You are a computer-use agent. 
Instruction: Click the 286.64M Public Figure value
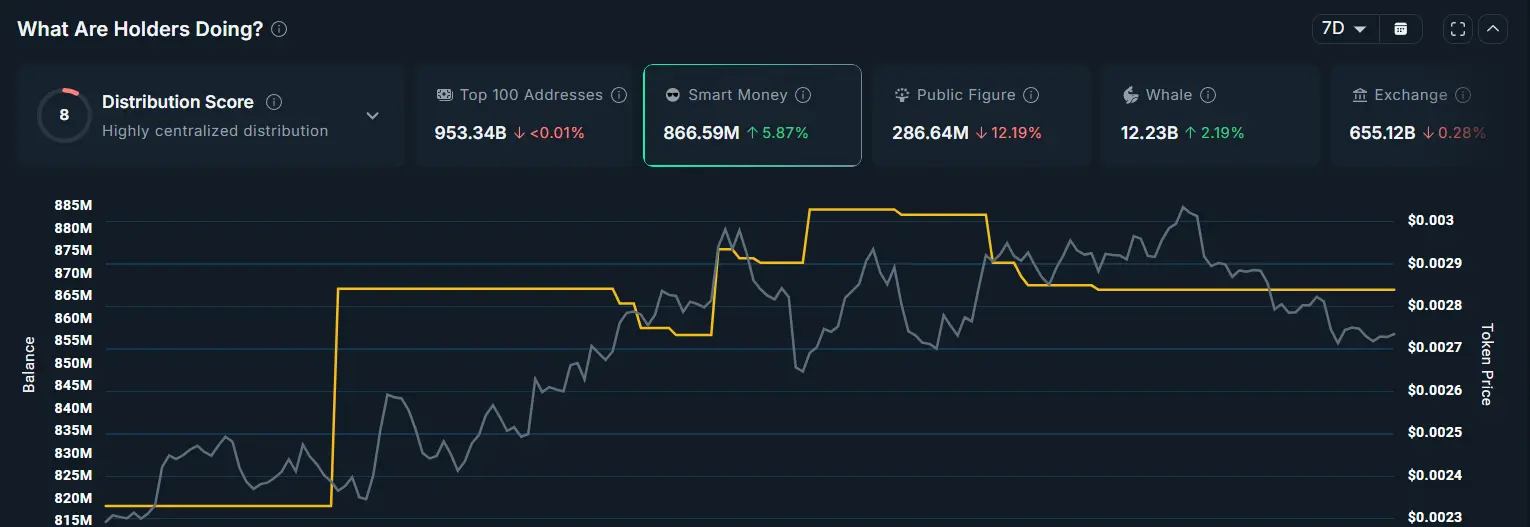(x=930, y=132)
